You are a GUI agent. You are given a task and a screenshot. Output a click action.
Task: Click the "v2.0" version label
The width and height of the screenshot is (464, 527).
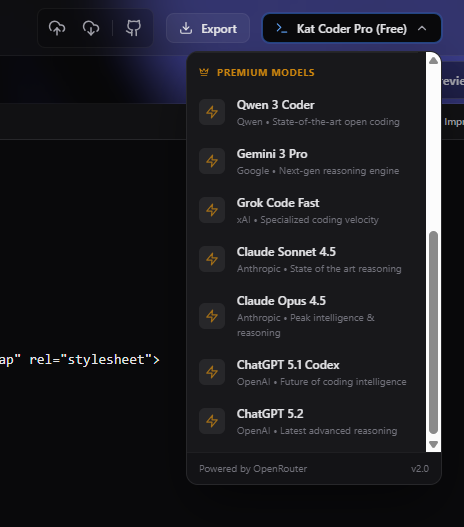click(x=420, y=469)
